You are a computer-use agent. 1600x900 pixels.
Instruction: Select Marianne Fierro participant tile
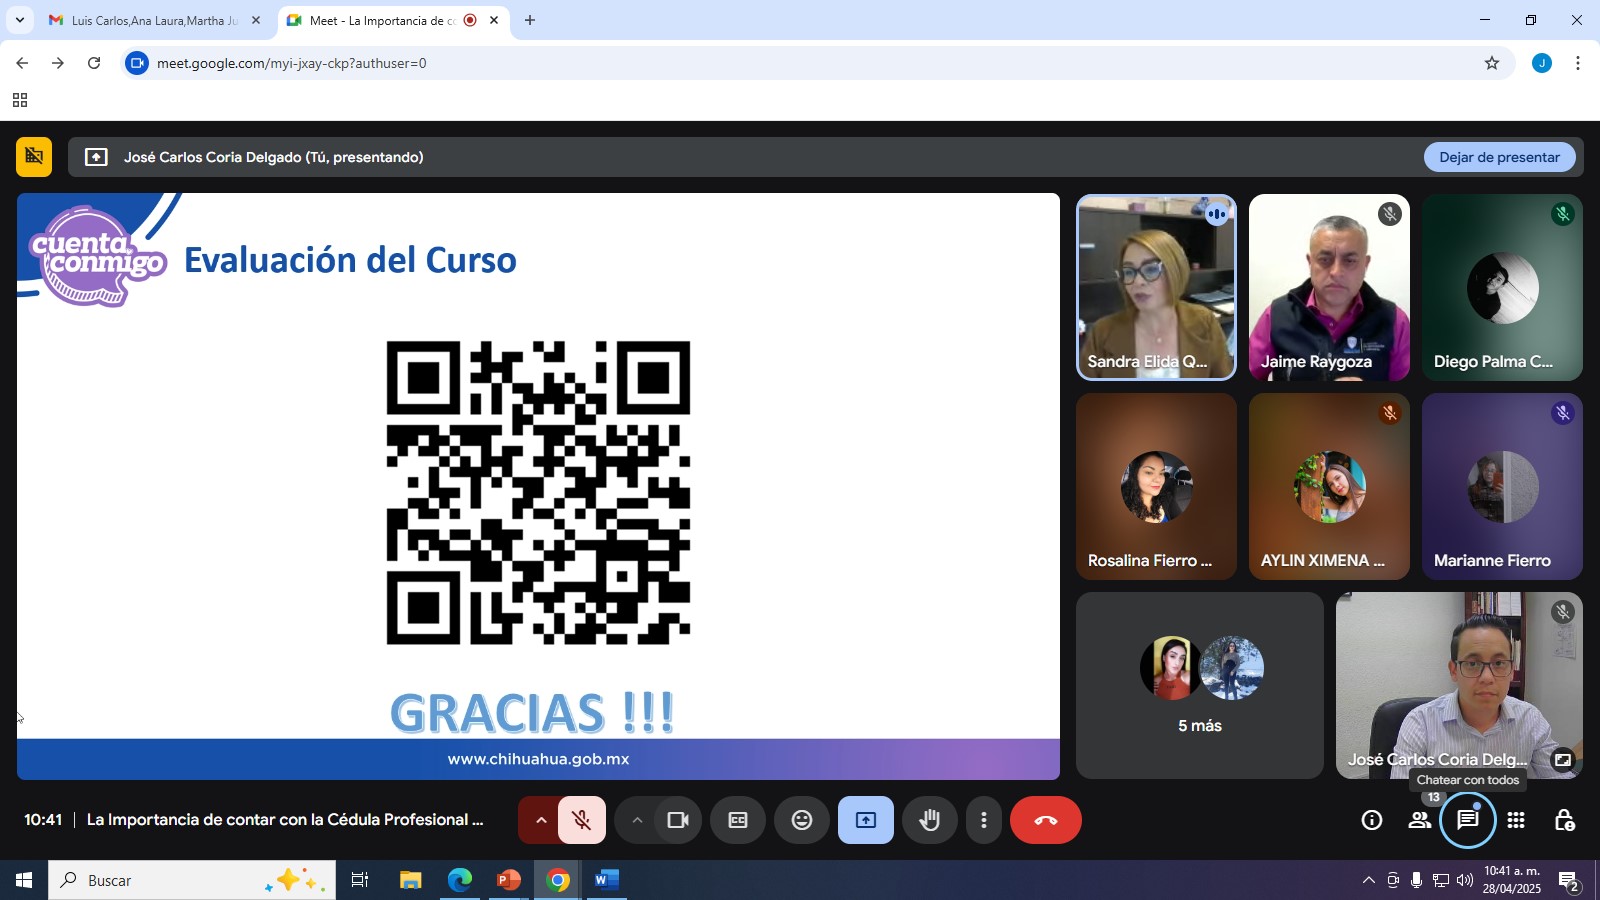tap(1502, 486)
